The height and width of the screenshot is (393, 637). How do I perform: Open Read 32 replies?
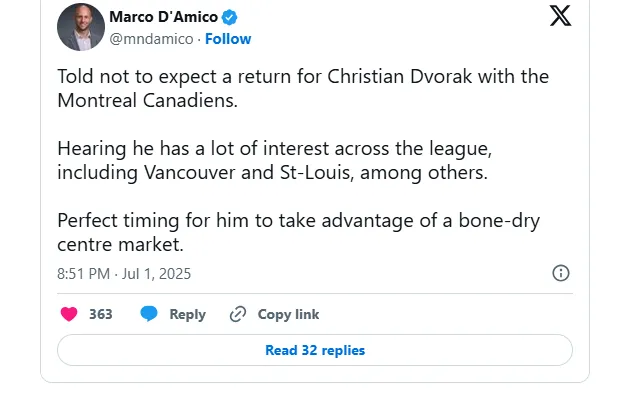[x=315, y=350]
